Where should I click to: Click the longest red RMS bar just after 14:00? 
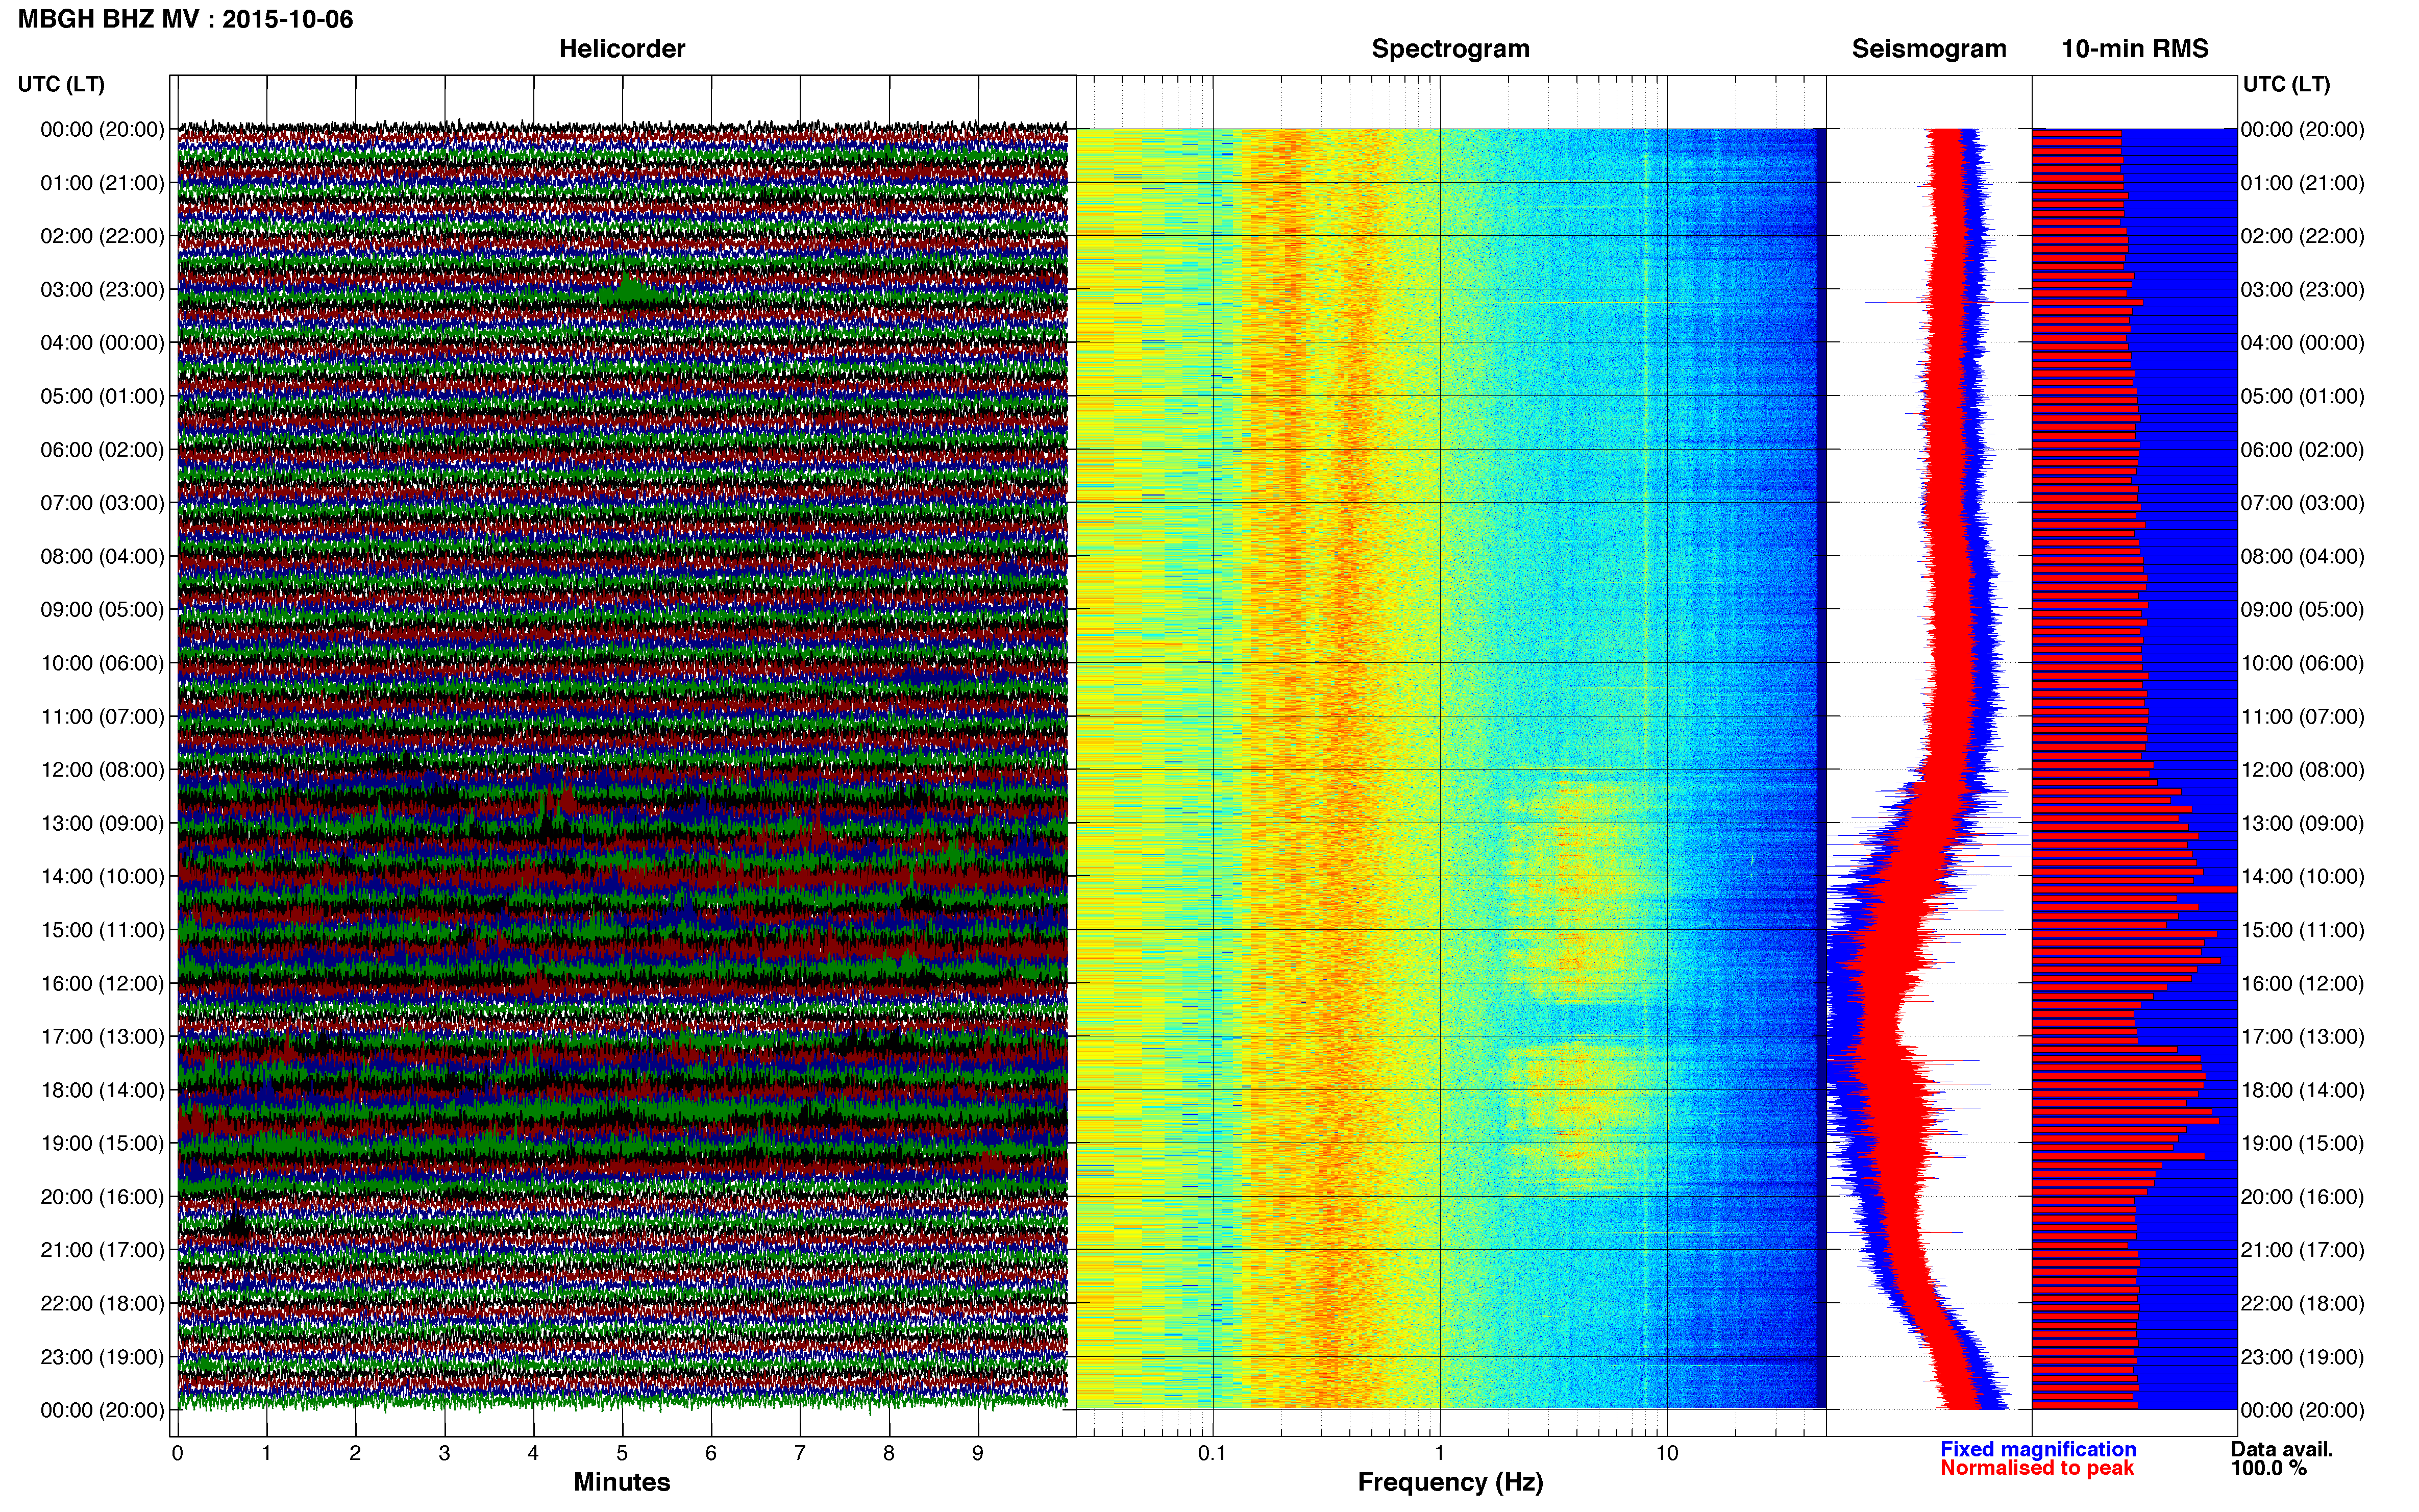pyautogui.click(x=2134, y=889)
